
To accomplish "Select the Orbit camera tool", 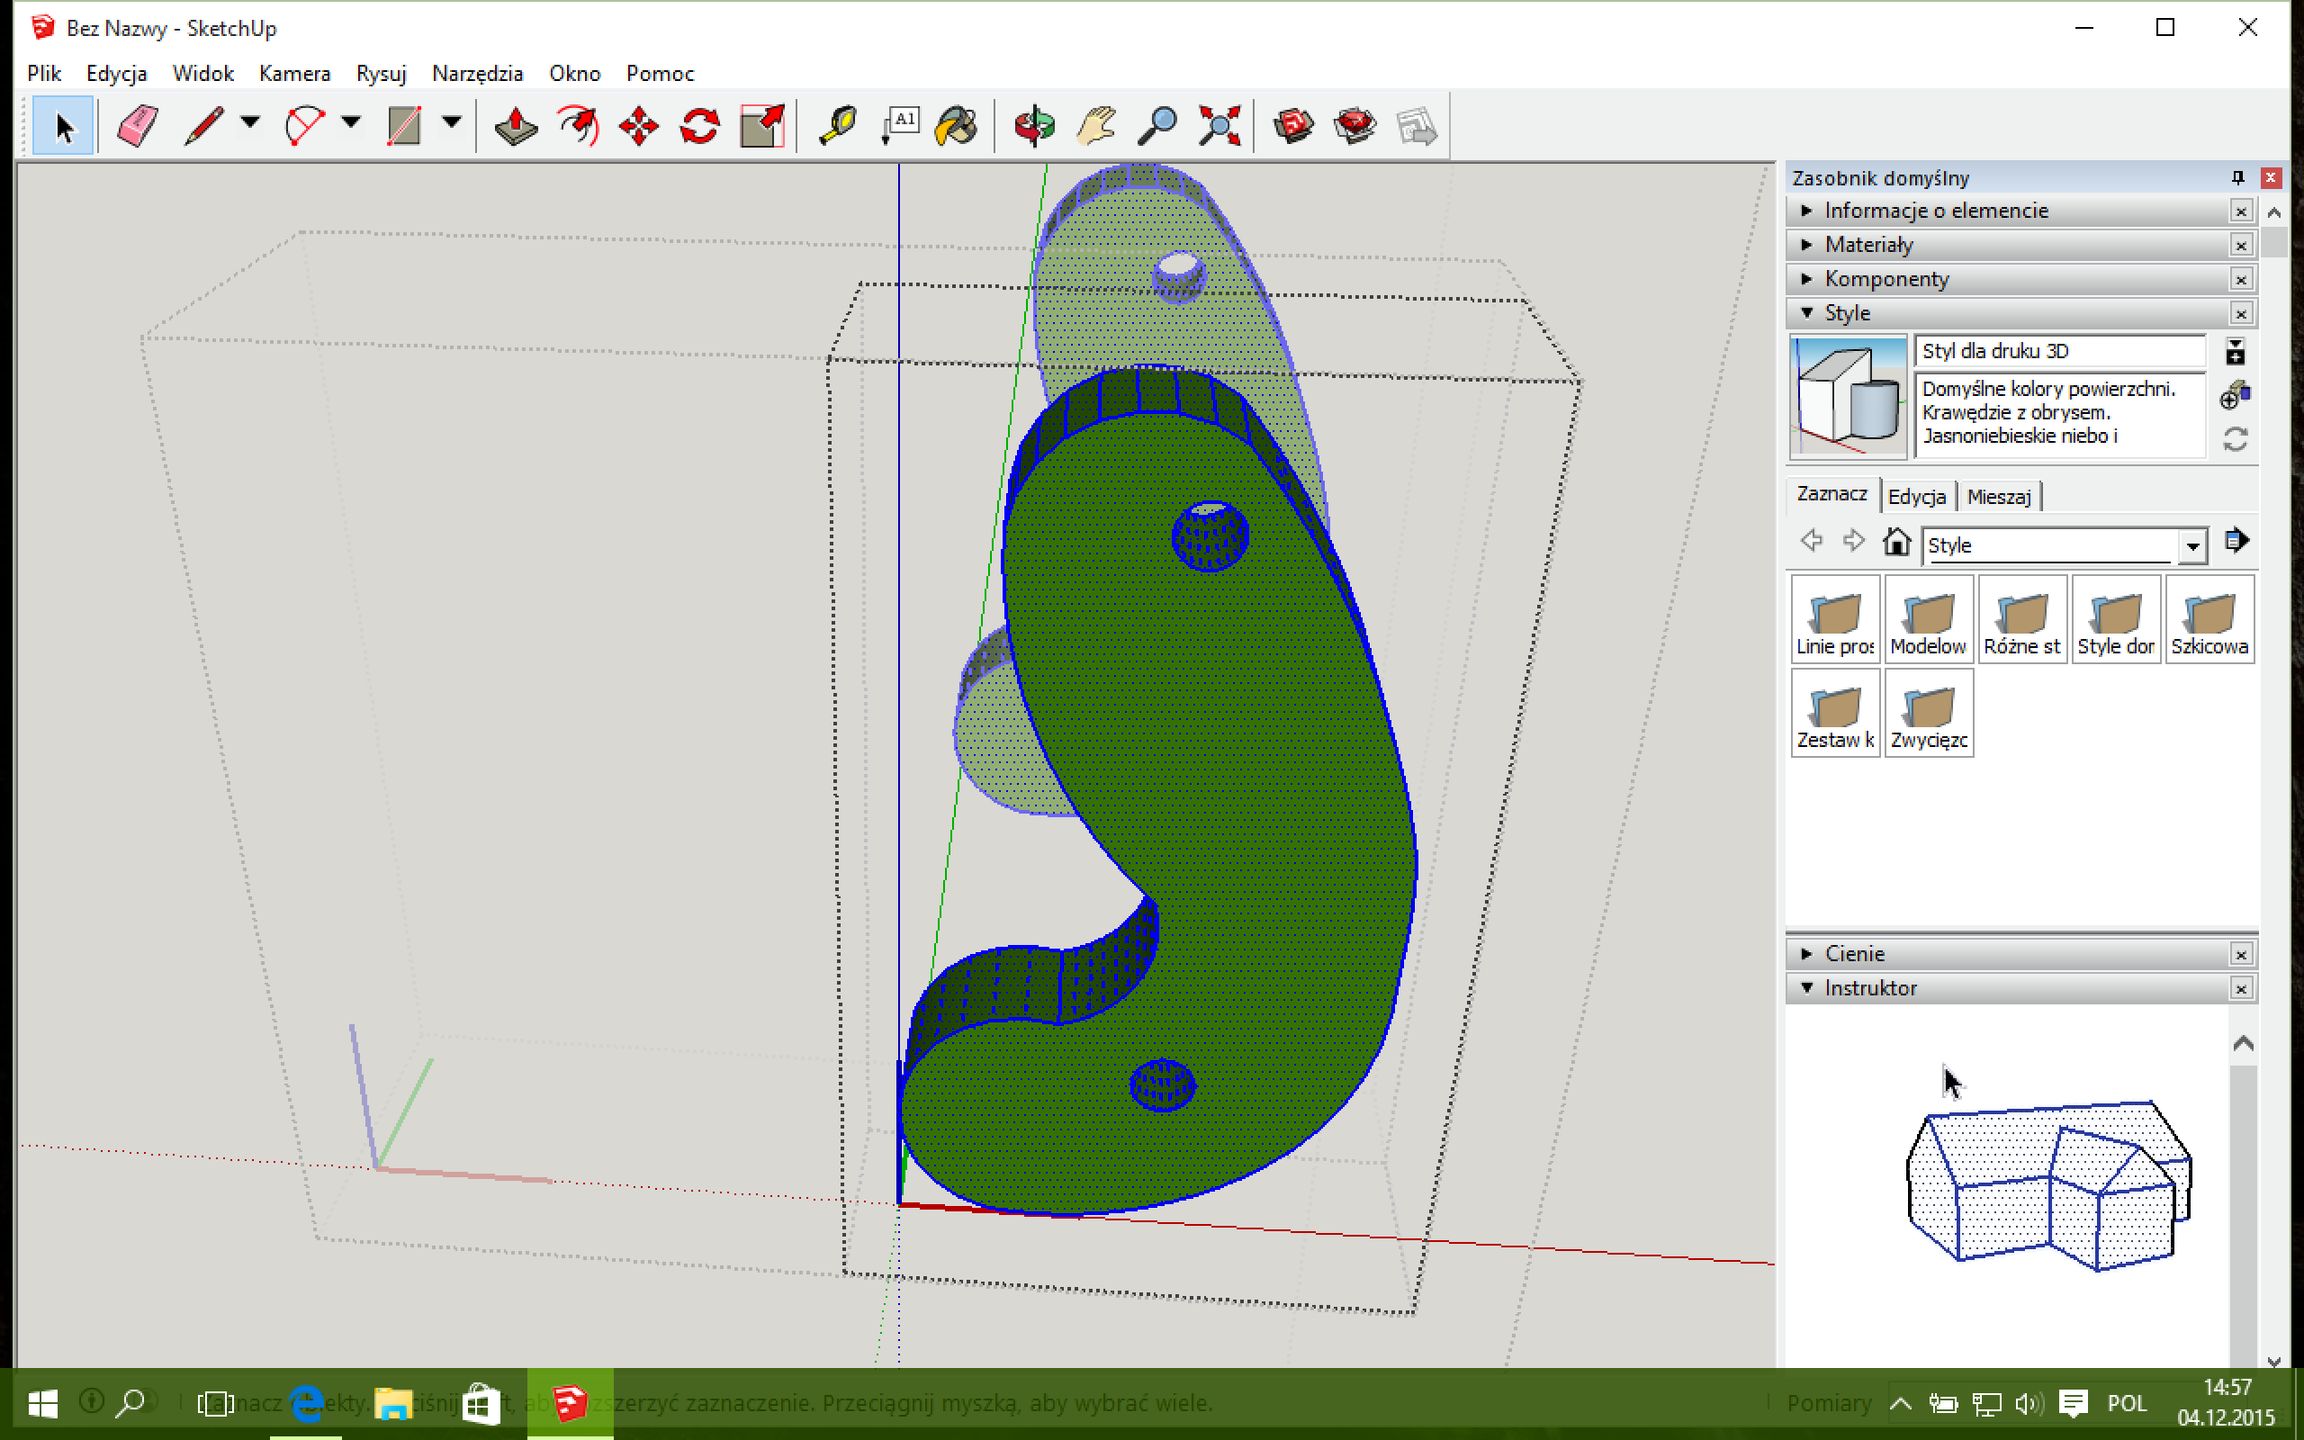I will point(1034,127).
